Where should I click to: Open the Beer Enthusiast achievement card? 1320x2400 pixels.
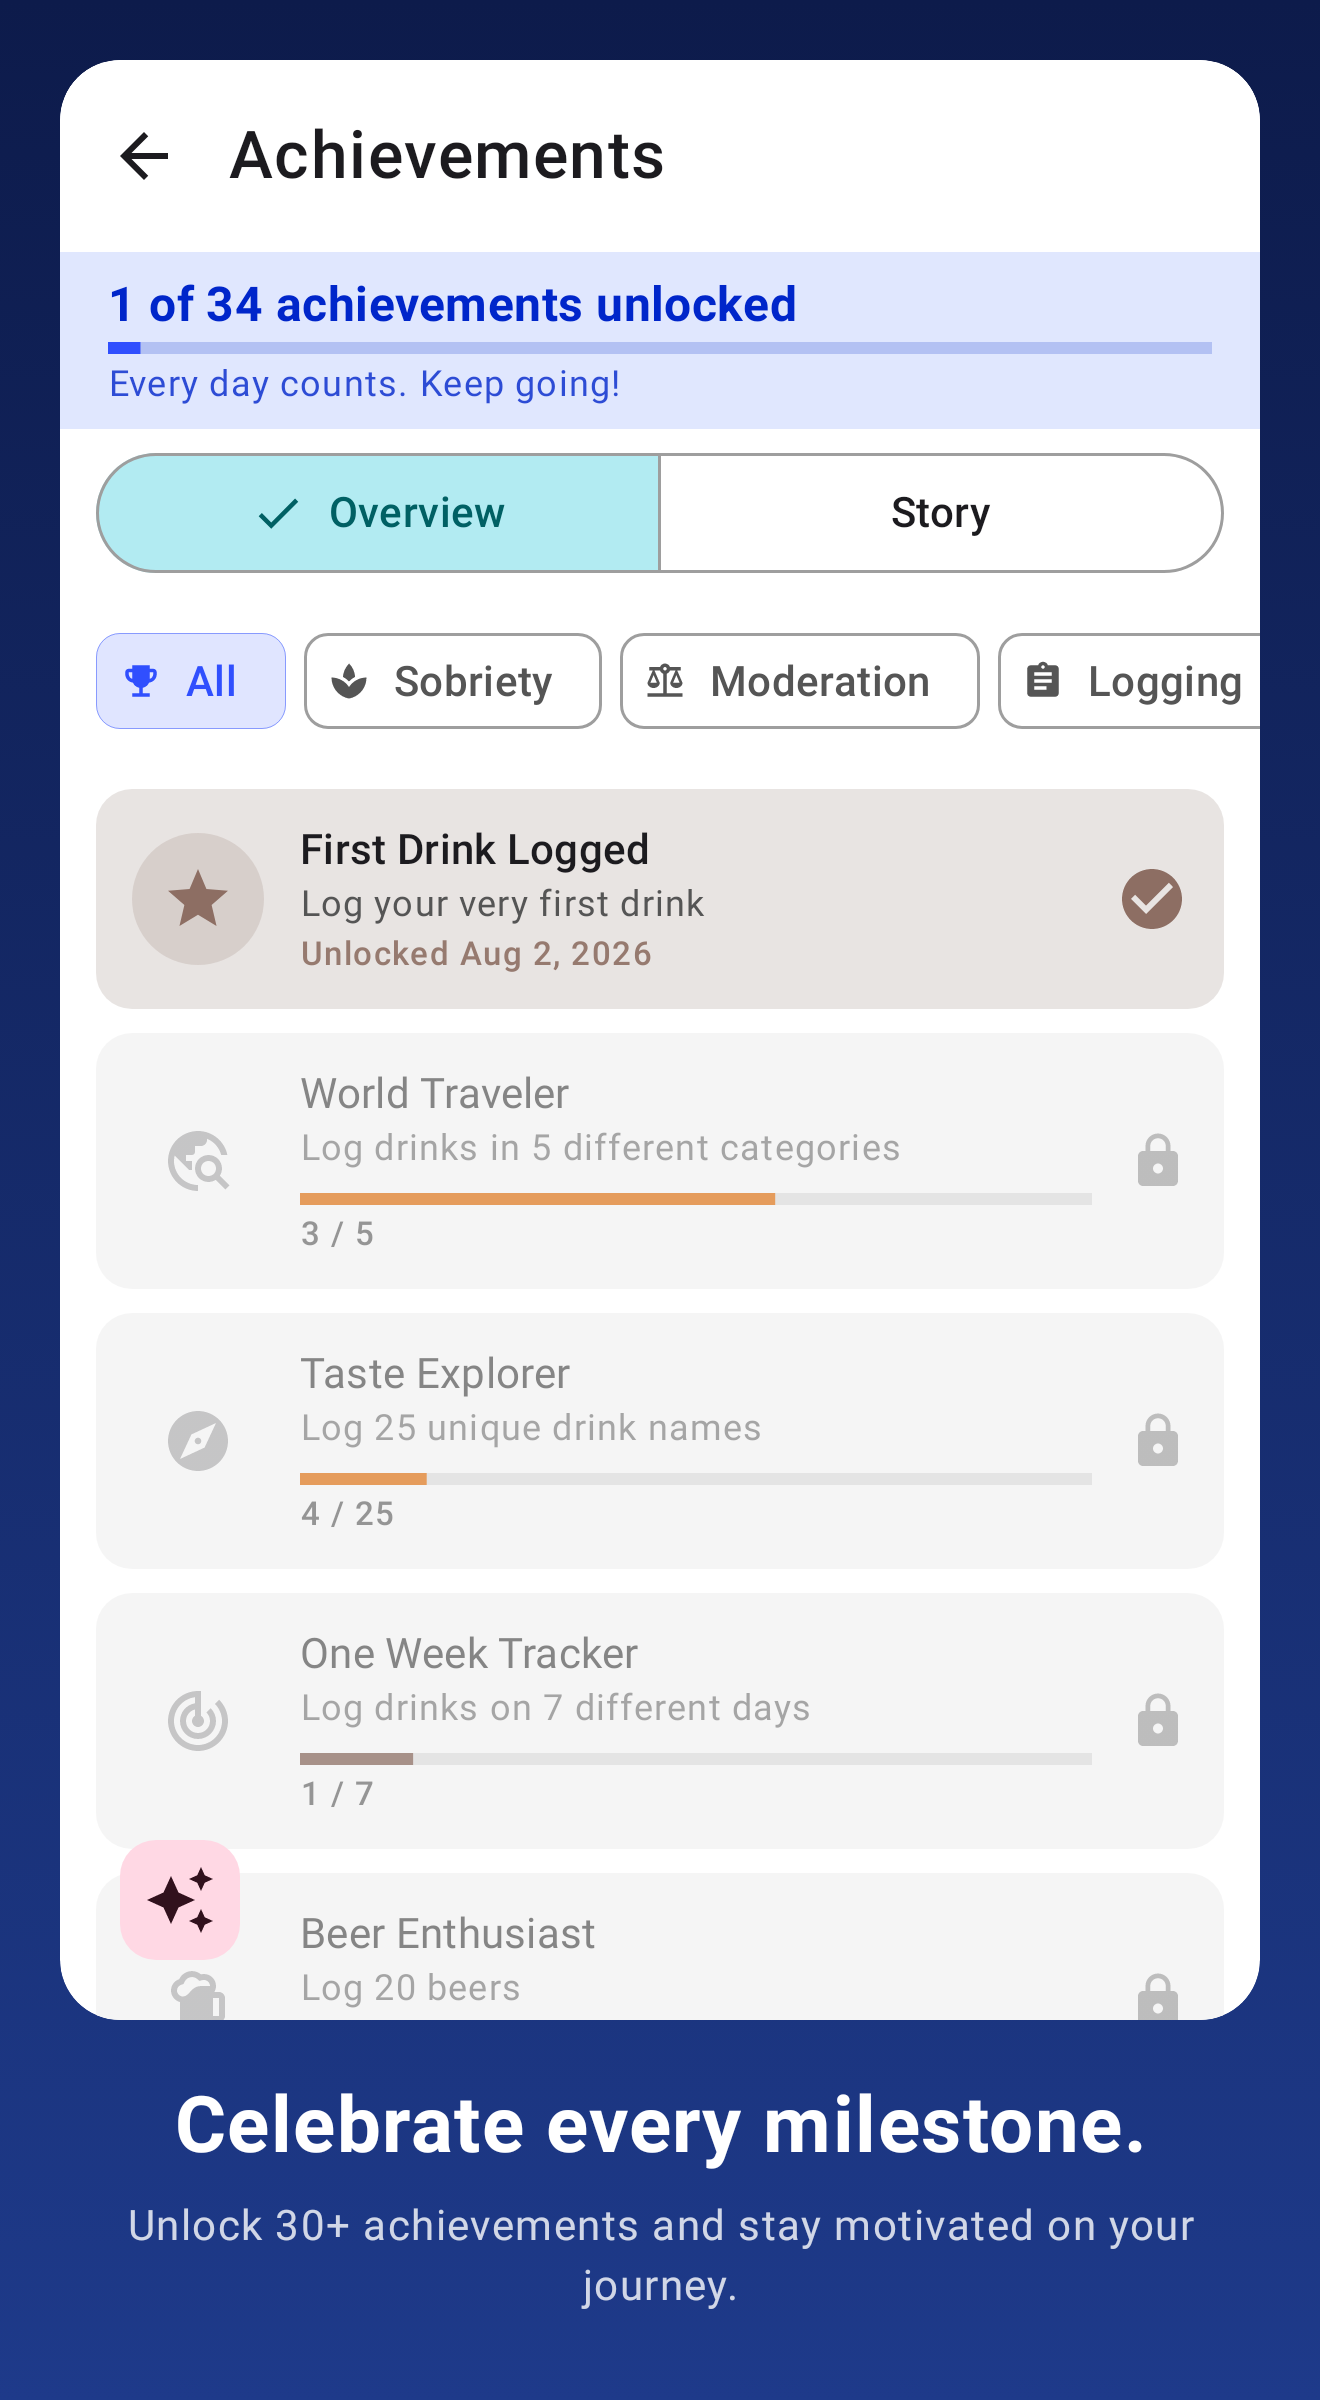tap(660, 1946)
